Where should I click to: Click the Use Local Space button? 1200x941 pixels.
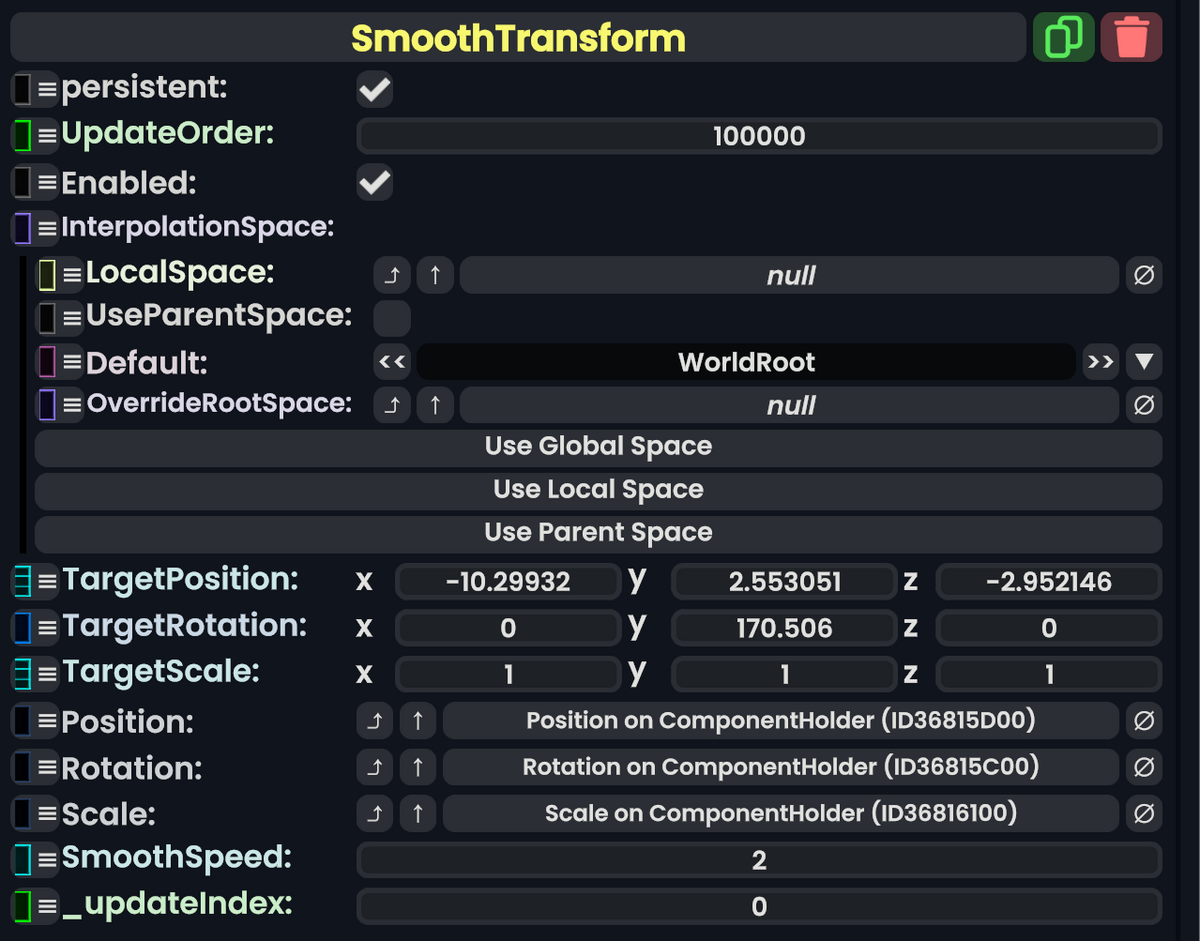click(x=598, y=489)
